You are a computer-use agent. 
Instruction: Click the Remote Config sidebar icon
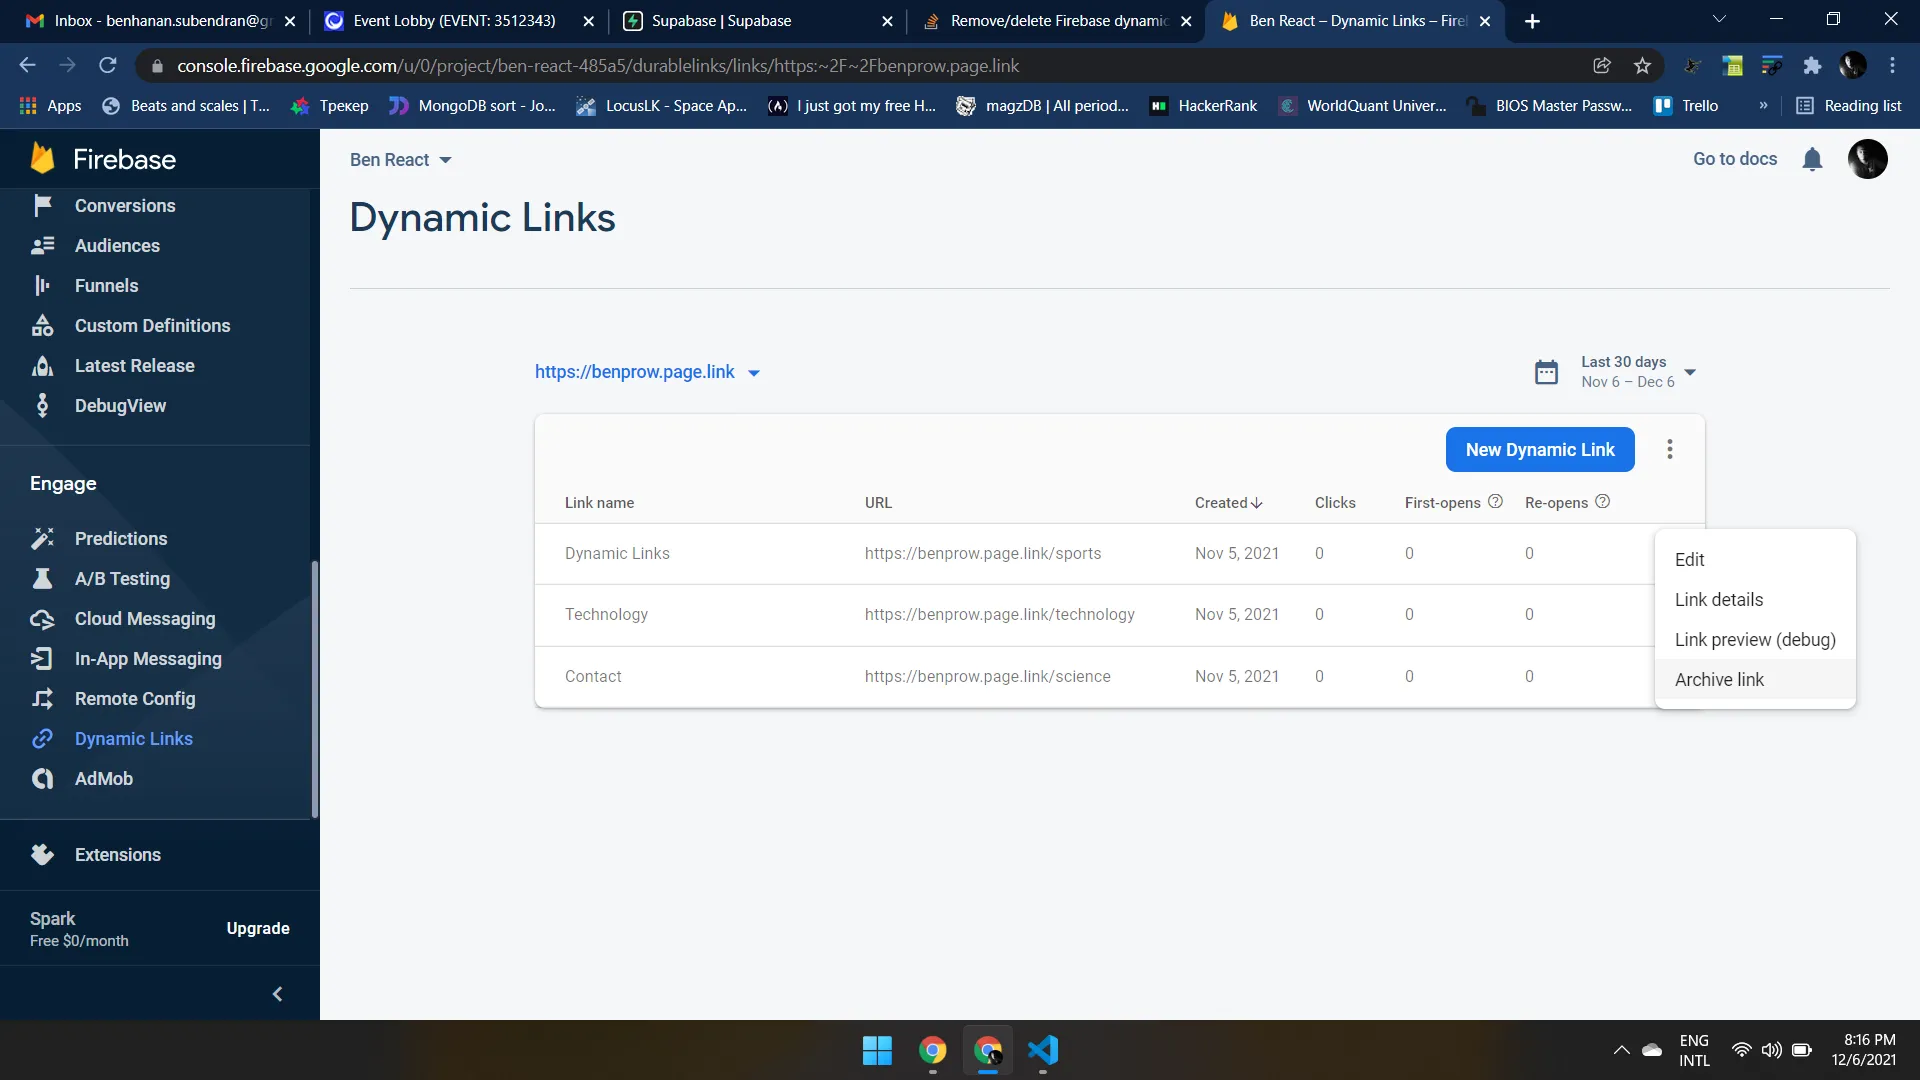(x=42, y=699)
